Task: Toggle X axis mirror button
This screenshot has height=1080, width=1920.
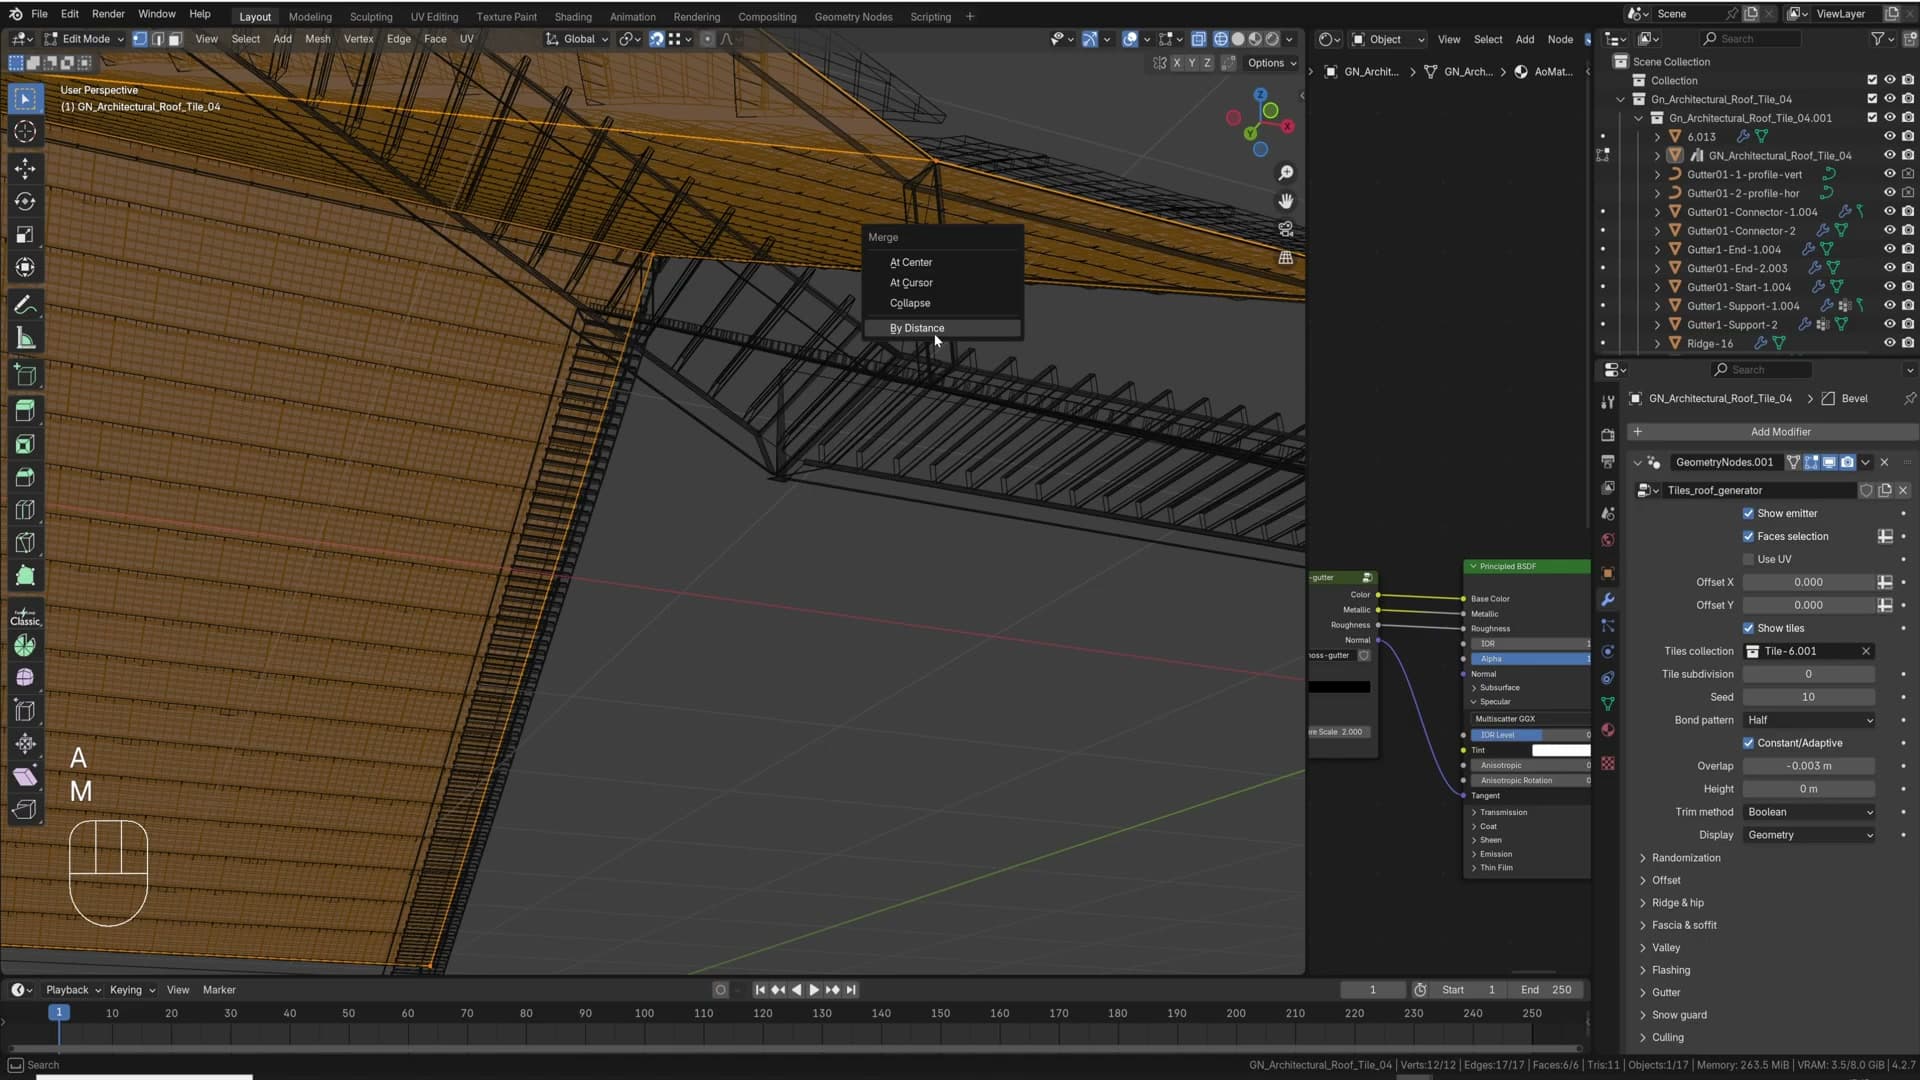Action: (x=1176, y=63)
